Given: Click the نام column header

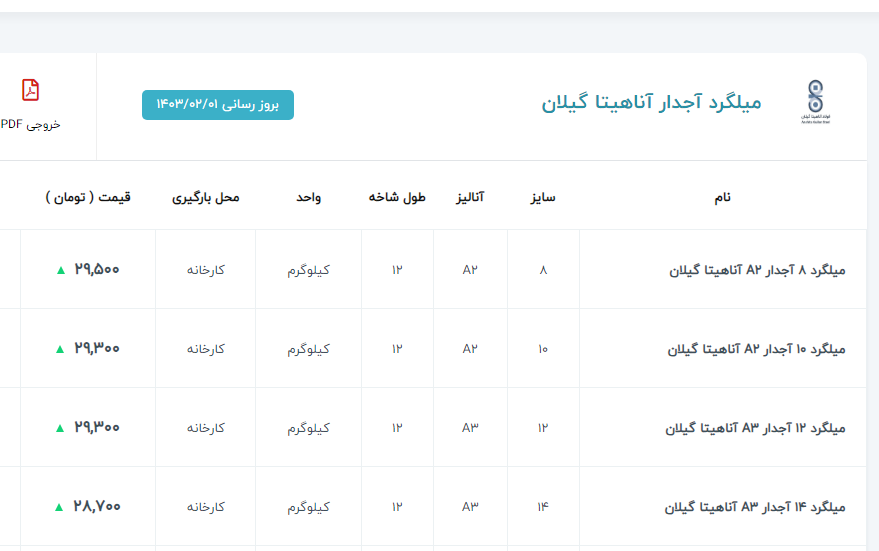Looking at the screenshot, I should pos(722,197).
